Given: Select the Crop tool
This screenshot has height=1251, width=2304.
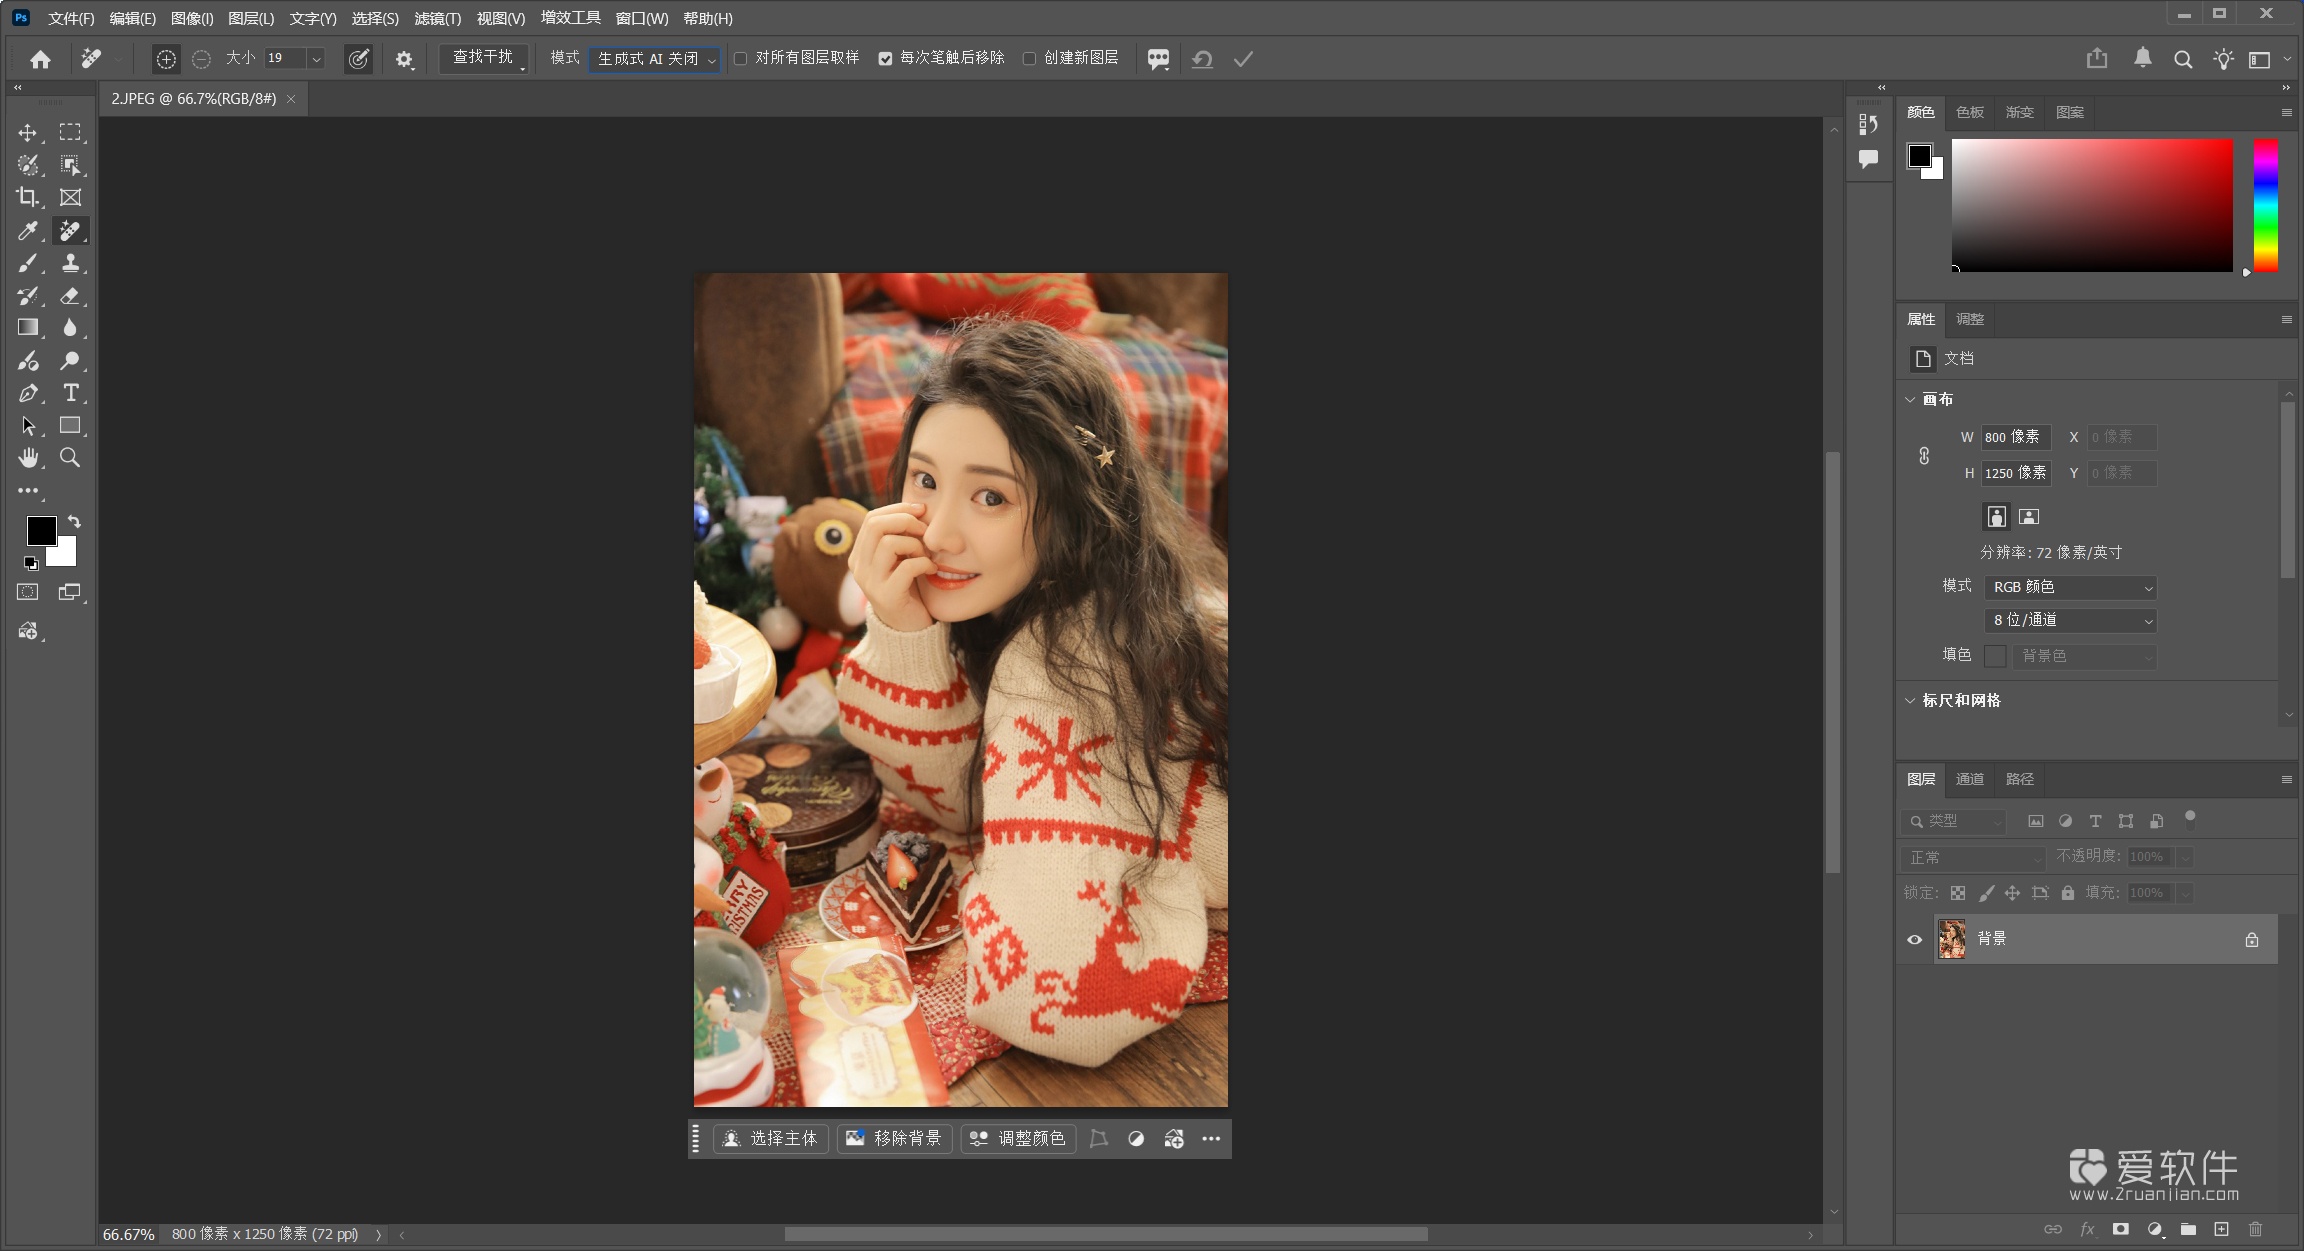Looking at the screenshot, I should point(28,197).
